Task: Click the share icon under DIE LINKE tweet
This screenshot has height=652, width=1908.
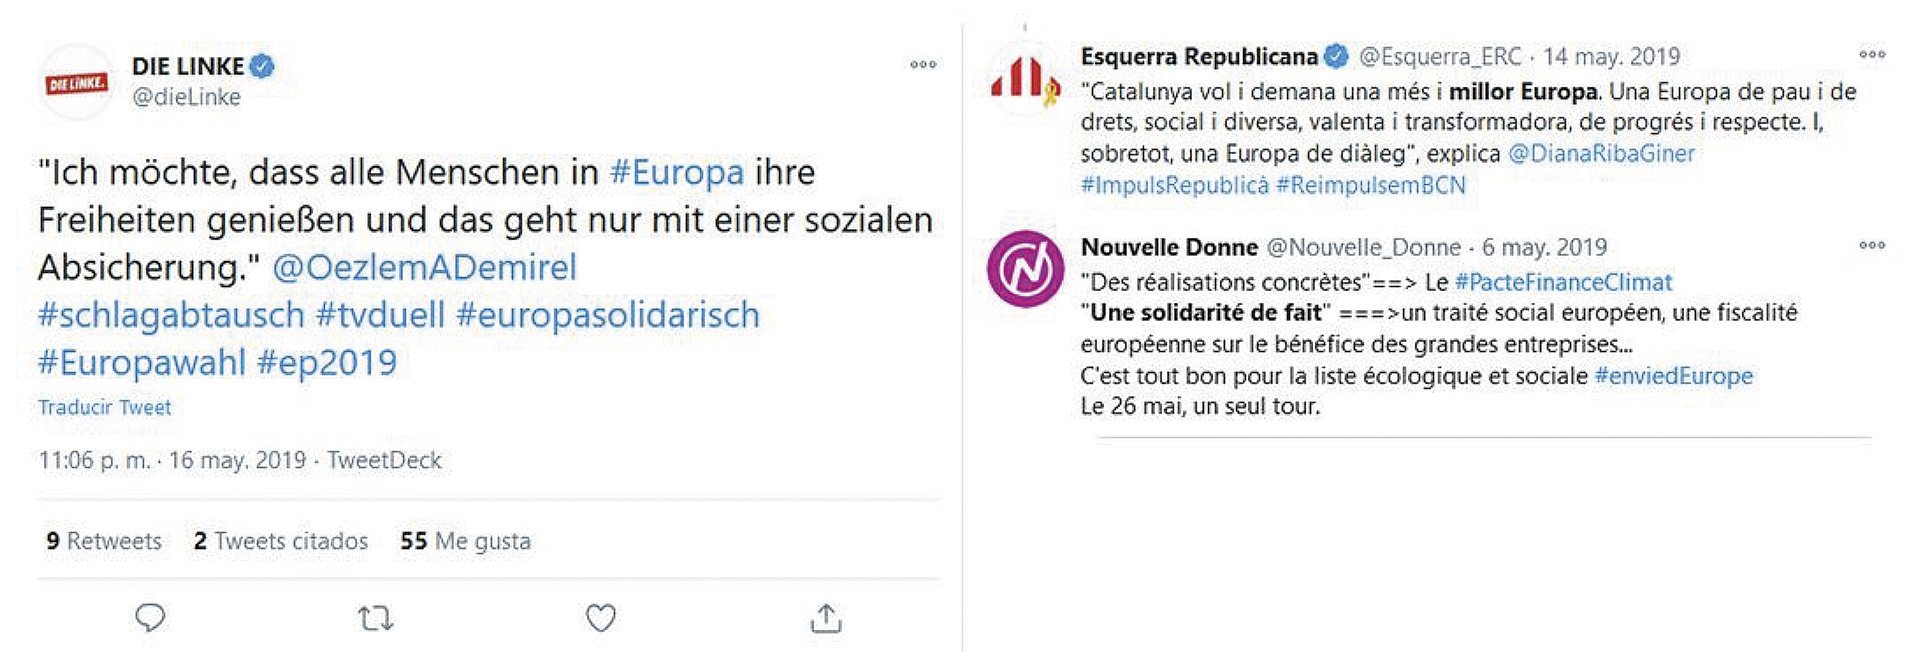Action: (825, 619)
